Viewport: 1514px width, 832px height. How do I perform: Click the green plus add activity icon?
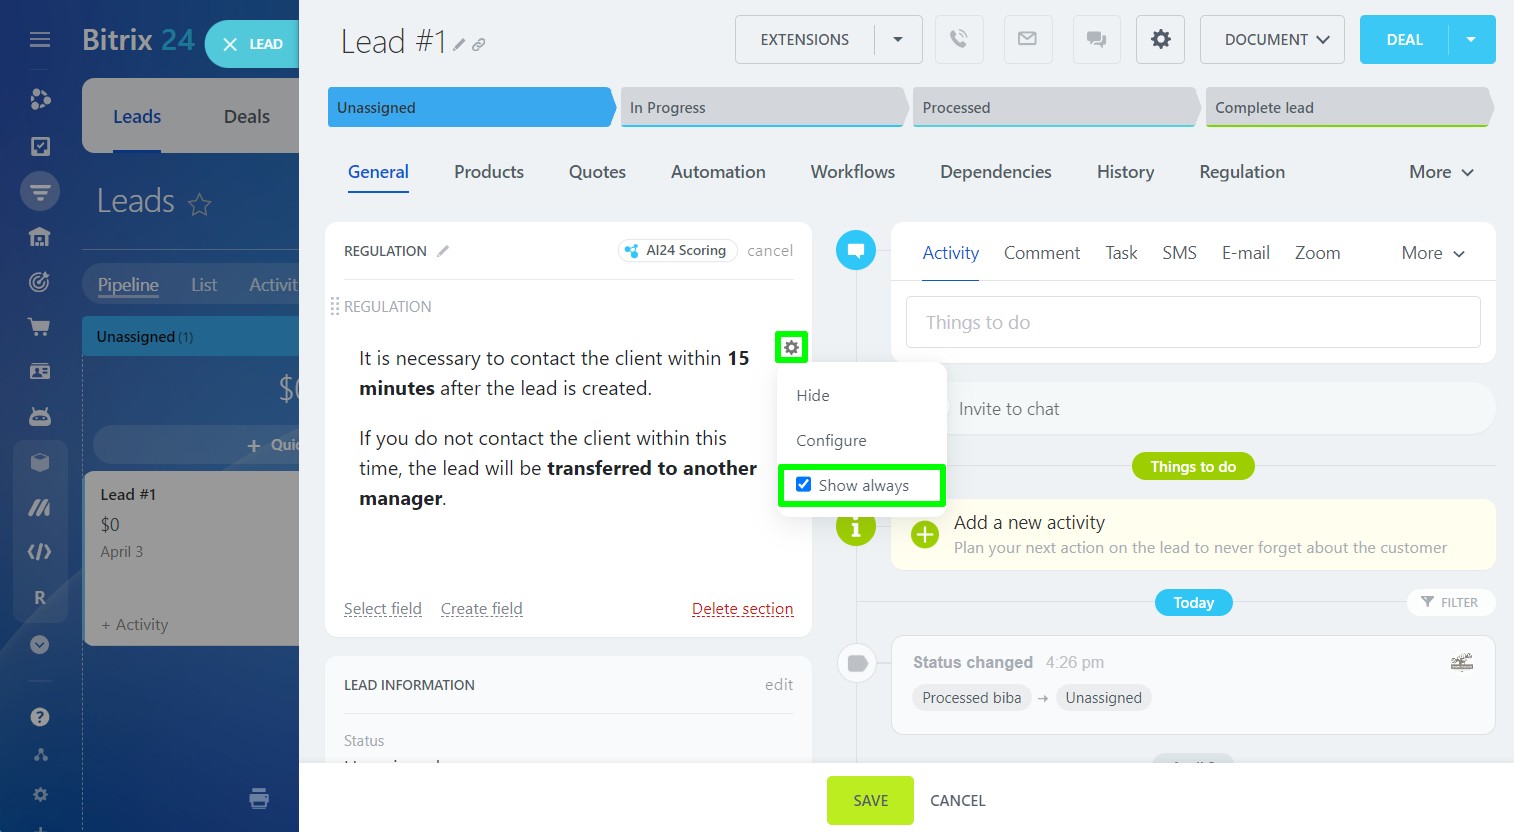(925, 535)
